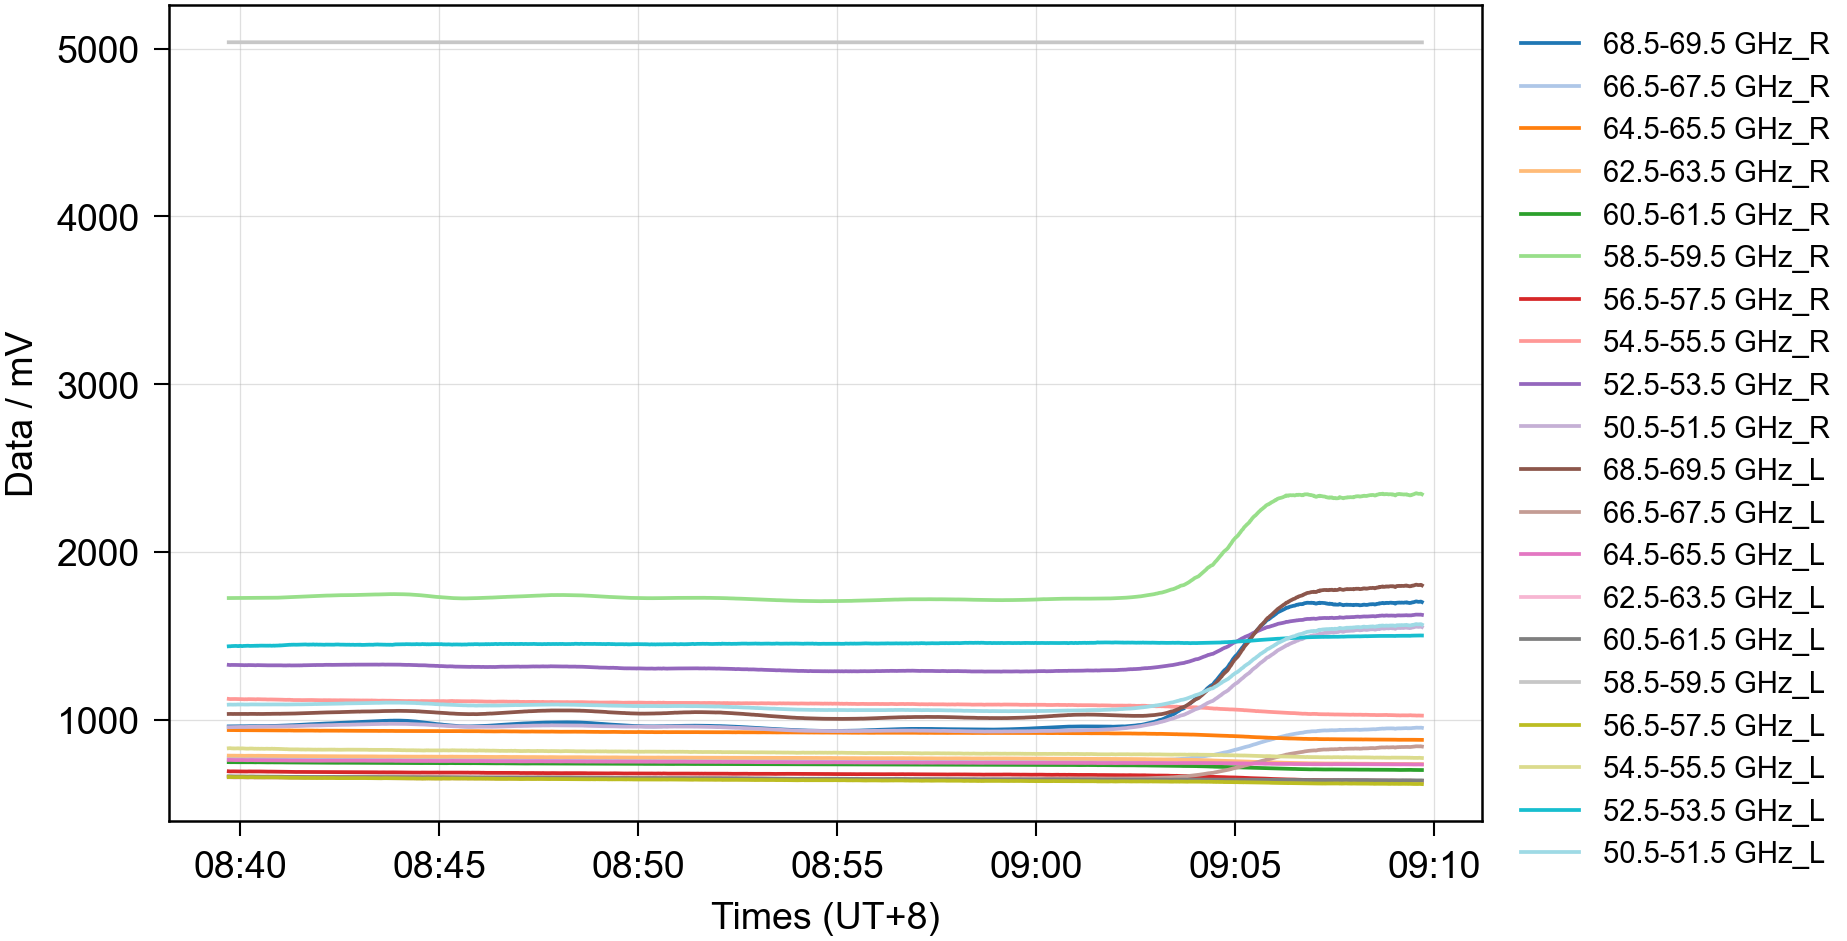Click the 68.5-69.5 GHz_L legend label
This screenshot has height=941, width=1847.
tap(1712, 470)
